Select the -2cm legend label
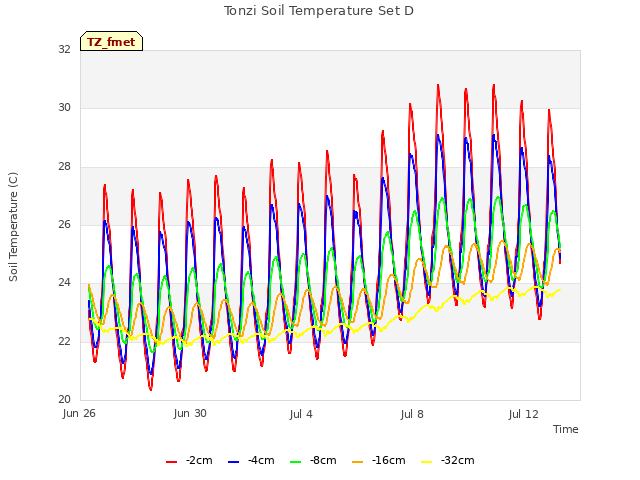Screen dimensions: 640x480 199,460
